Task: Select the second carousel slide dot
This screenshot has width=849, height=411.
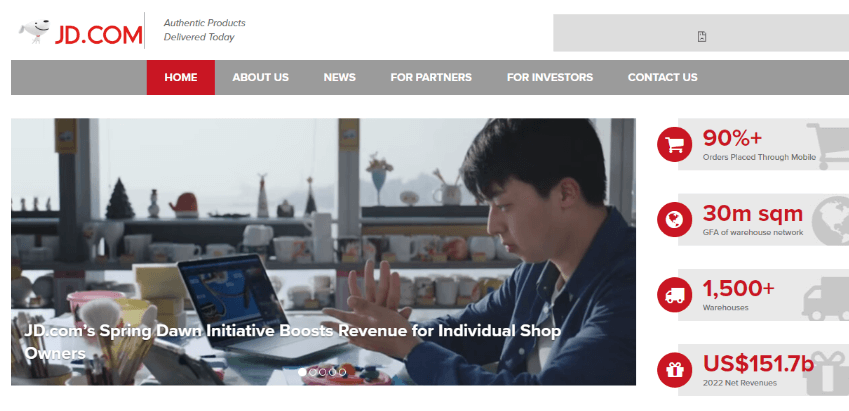Action: pos(312,372)
